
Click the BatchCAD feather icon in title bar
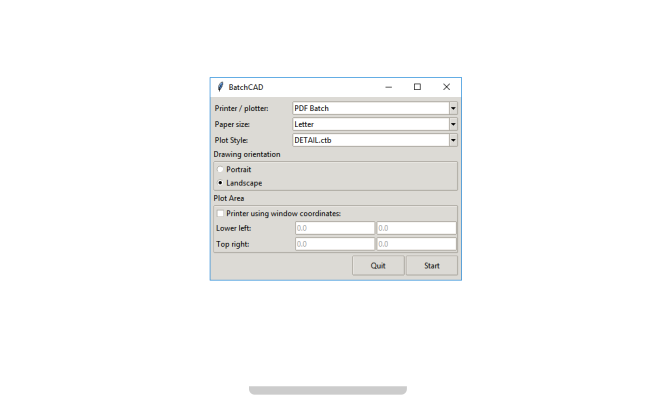pos(220,87)
